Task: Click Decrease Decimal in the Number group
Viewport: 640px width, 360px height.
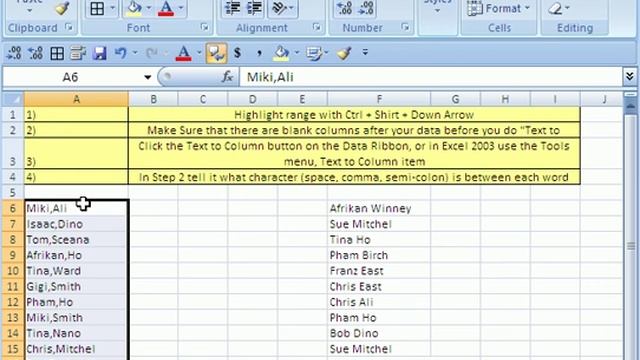Action: [x=366, y=8]
